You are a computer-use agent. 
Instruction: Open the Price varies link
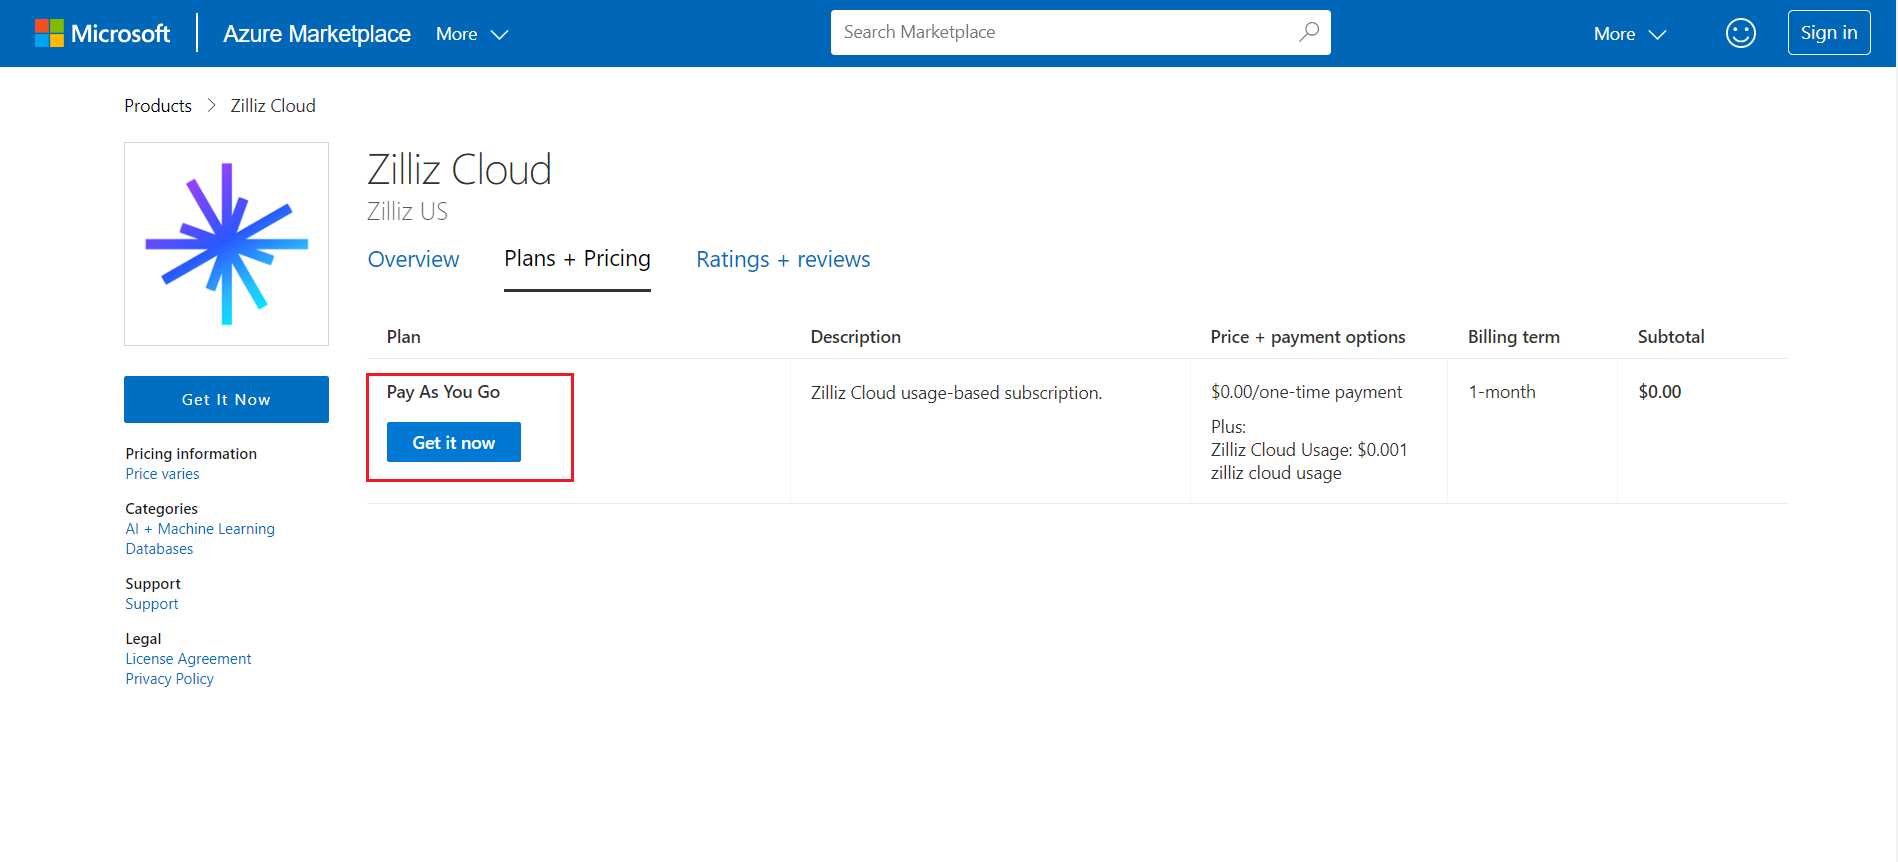pos(162,474)
